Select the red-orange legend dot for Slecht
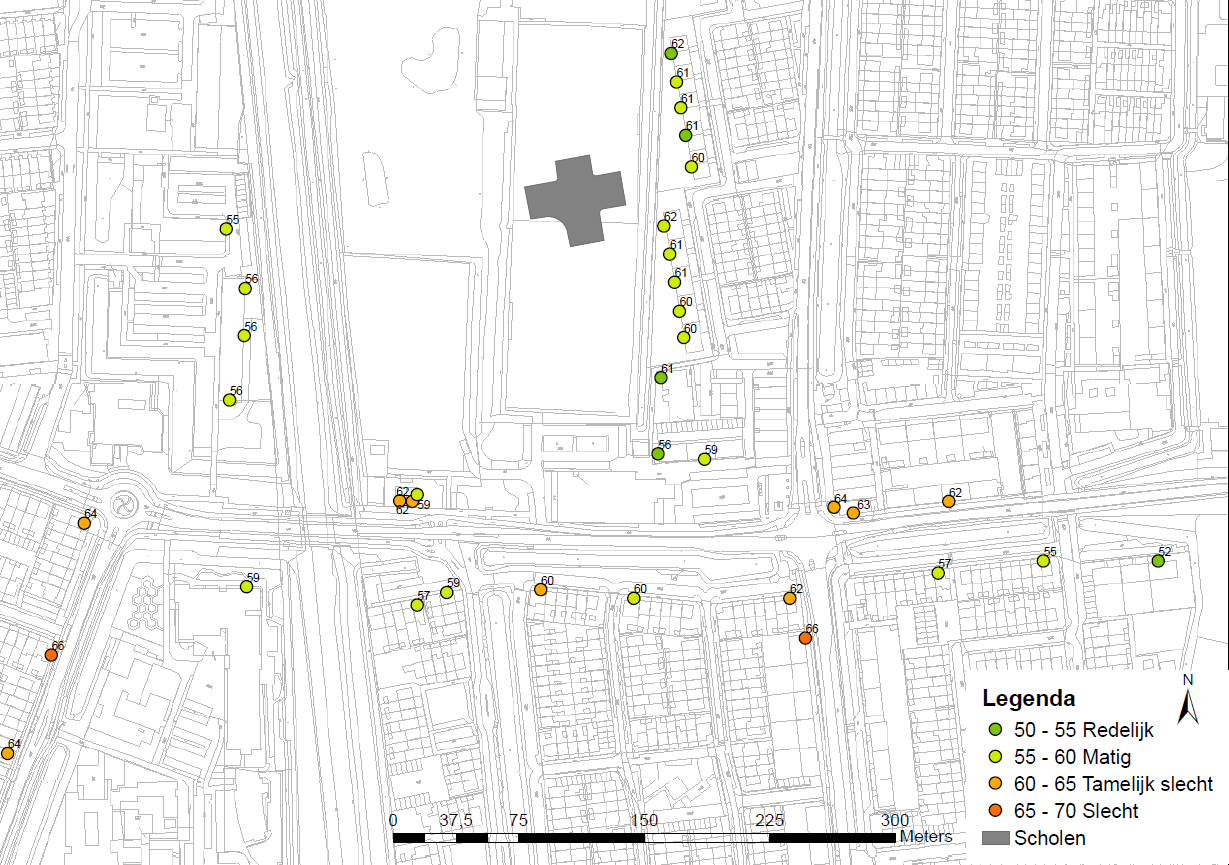The width and height of the screenshot is (1229, 865). coord(995,811)
